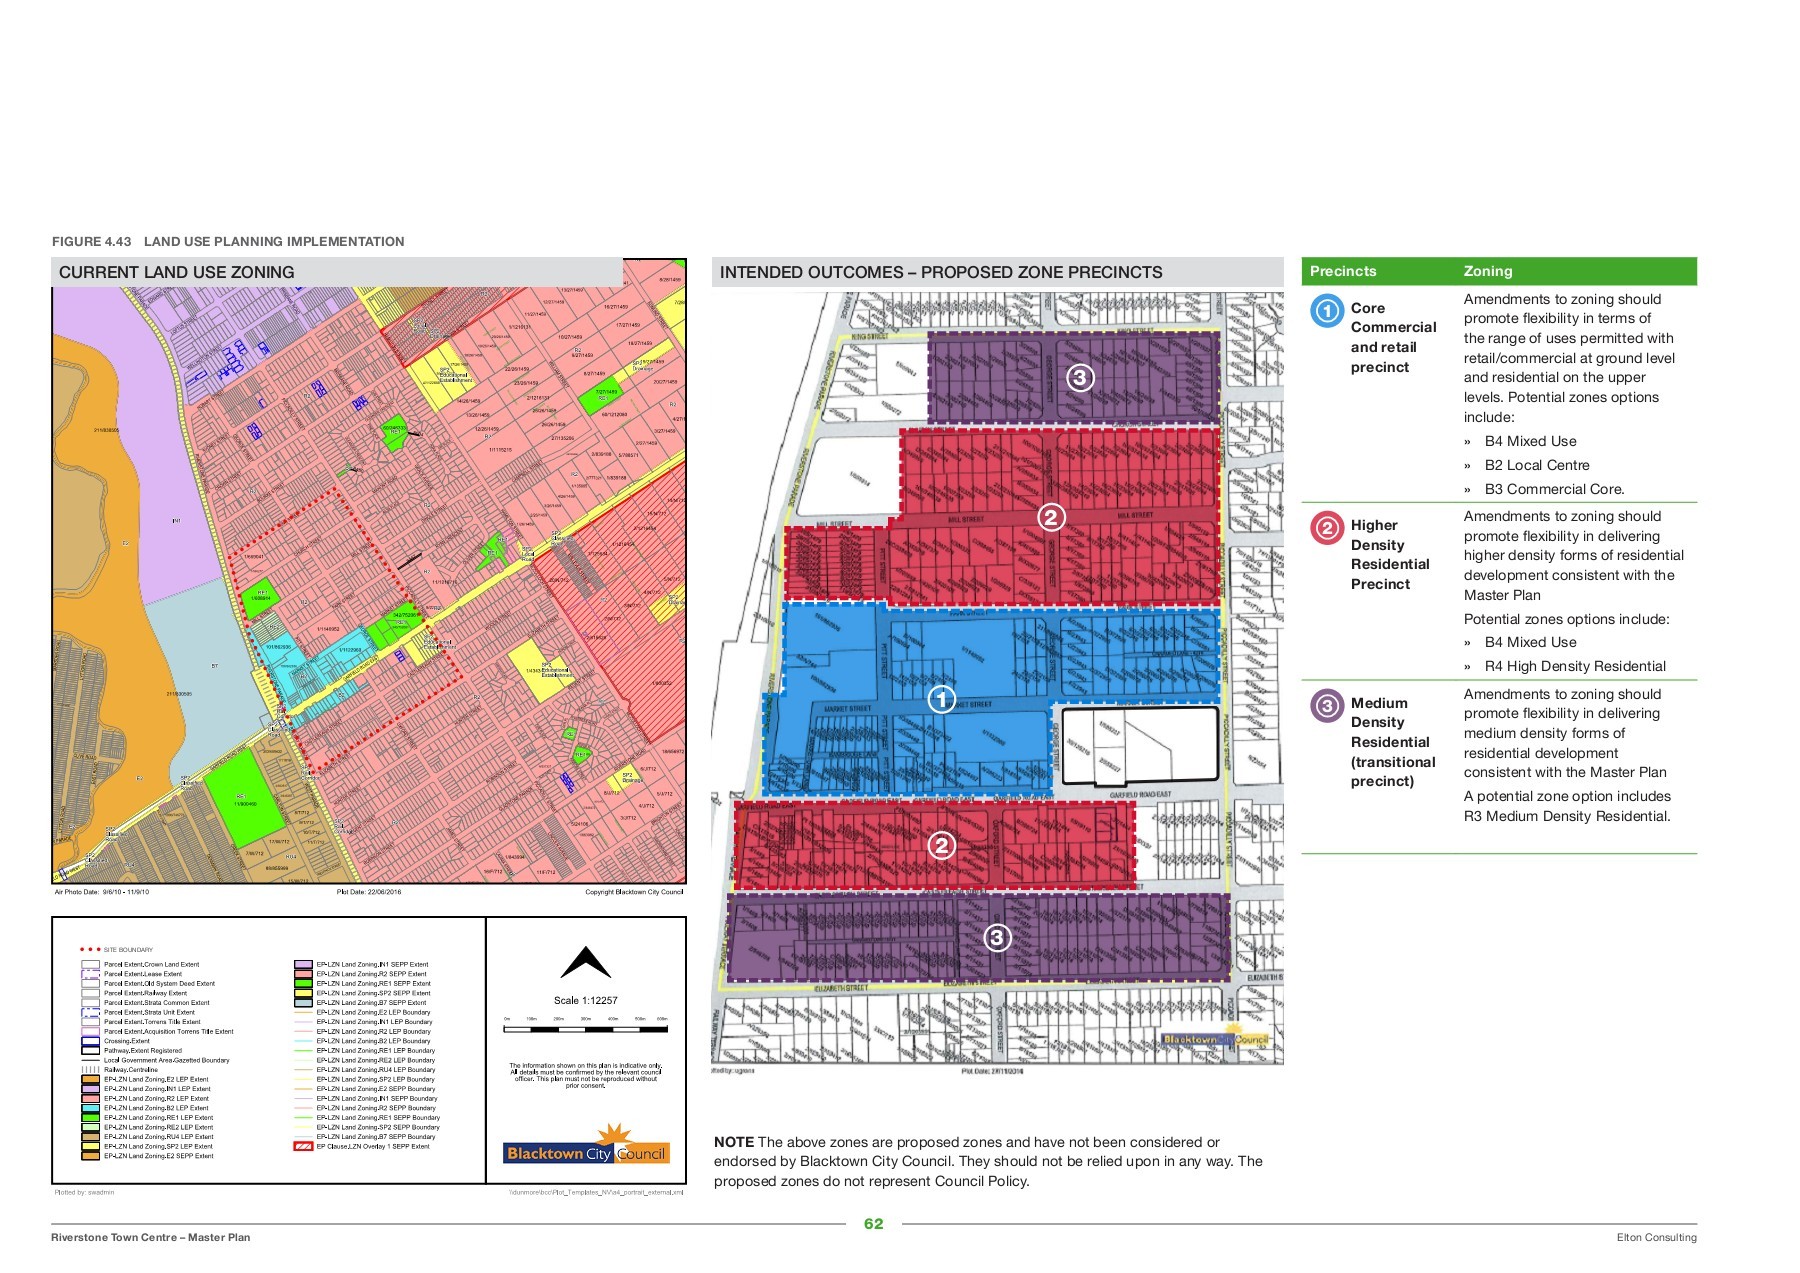Toggle the SITE BOUNDARY red-dot legend entry
1800x1273 pixels.
point(115,950)
